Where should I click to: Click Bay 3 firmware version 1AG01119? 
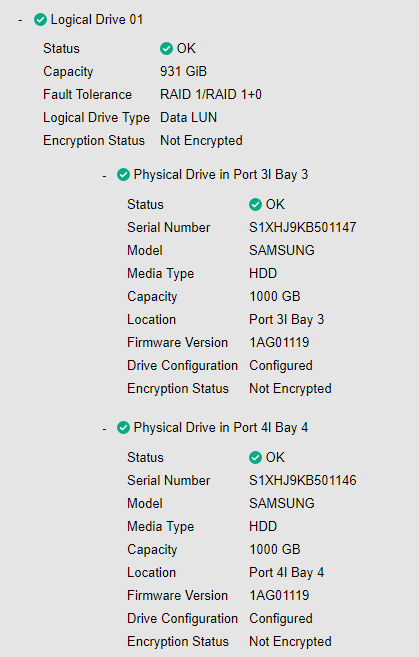(x=279, y=343)
